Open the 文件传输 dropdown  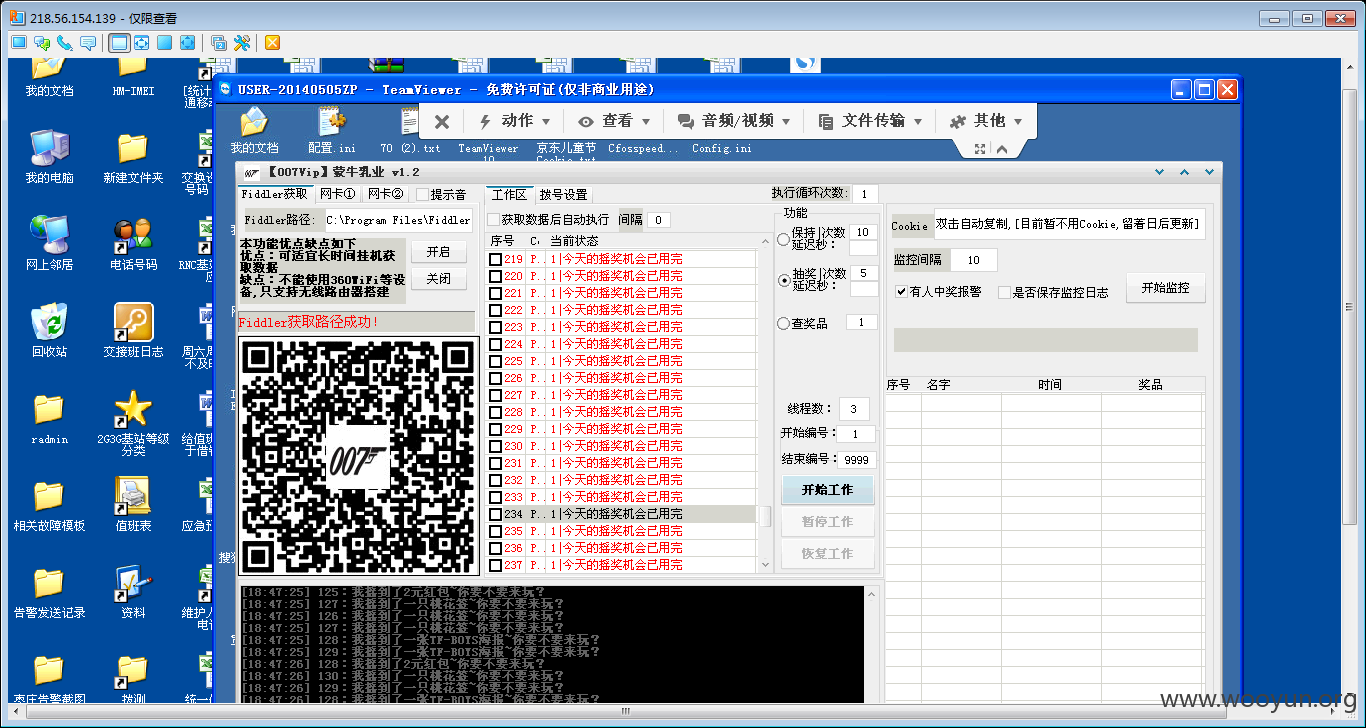click(x=870, y=121)
